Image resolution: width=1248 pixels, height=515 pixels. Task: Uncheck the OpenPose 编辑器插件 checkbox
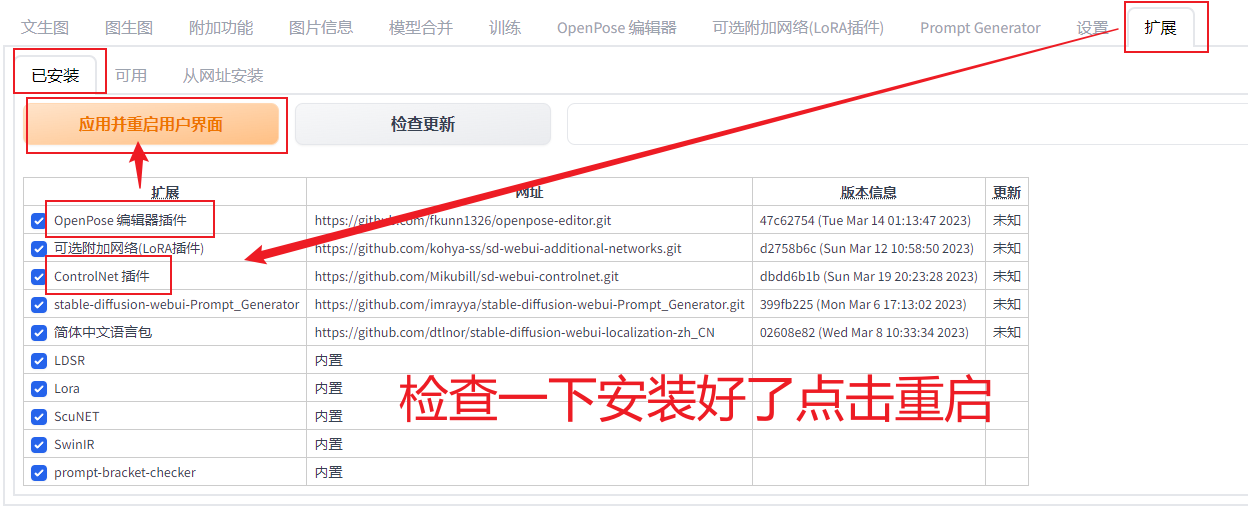click(x=39, y=220)
